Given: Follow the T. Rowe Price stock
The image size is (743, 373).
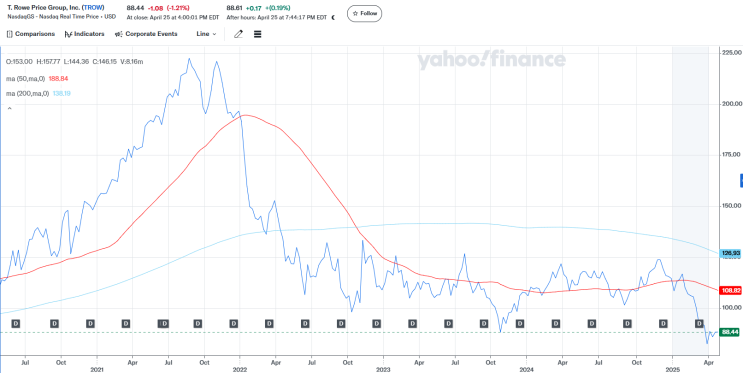Looking at the screenshot, I should tap(364, 13).
